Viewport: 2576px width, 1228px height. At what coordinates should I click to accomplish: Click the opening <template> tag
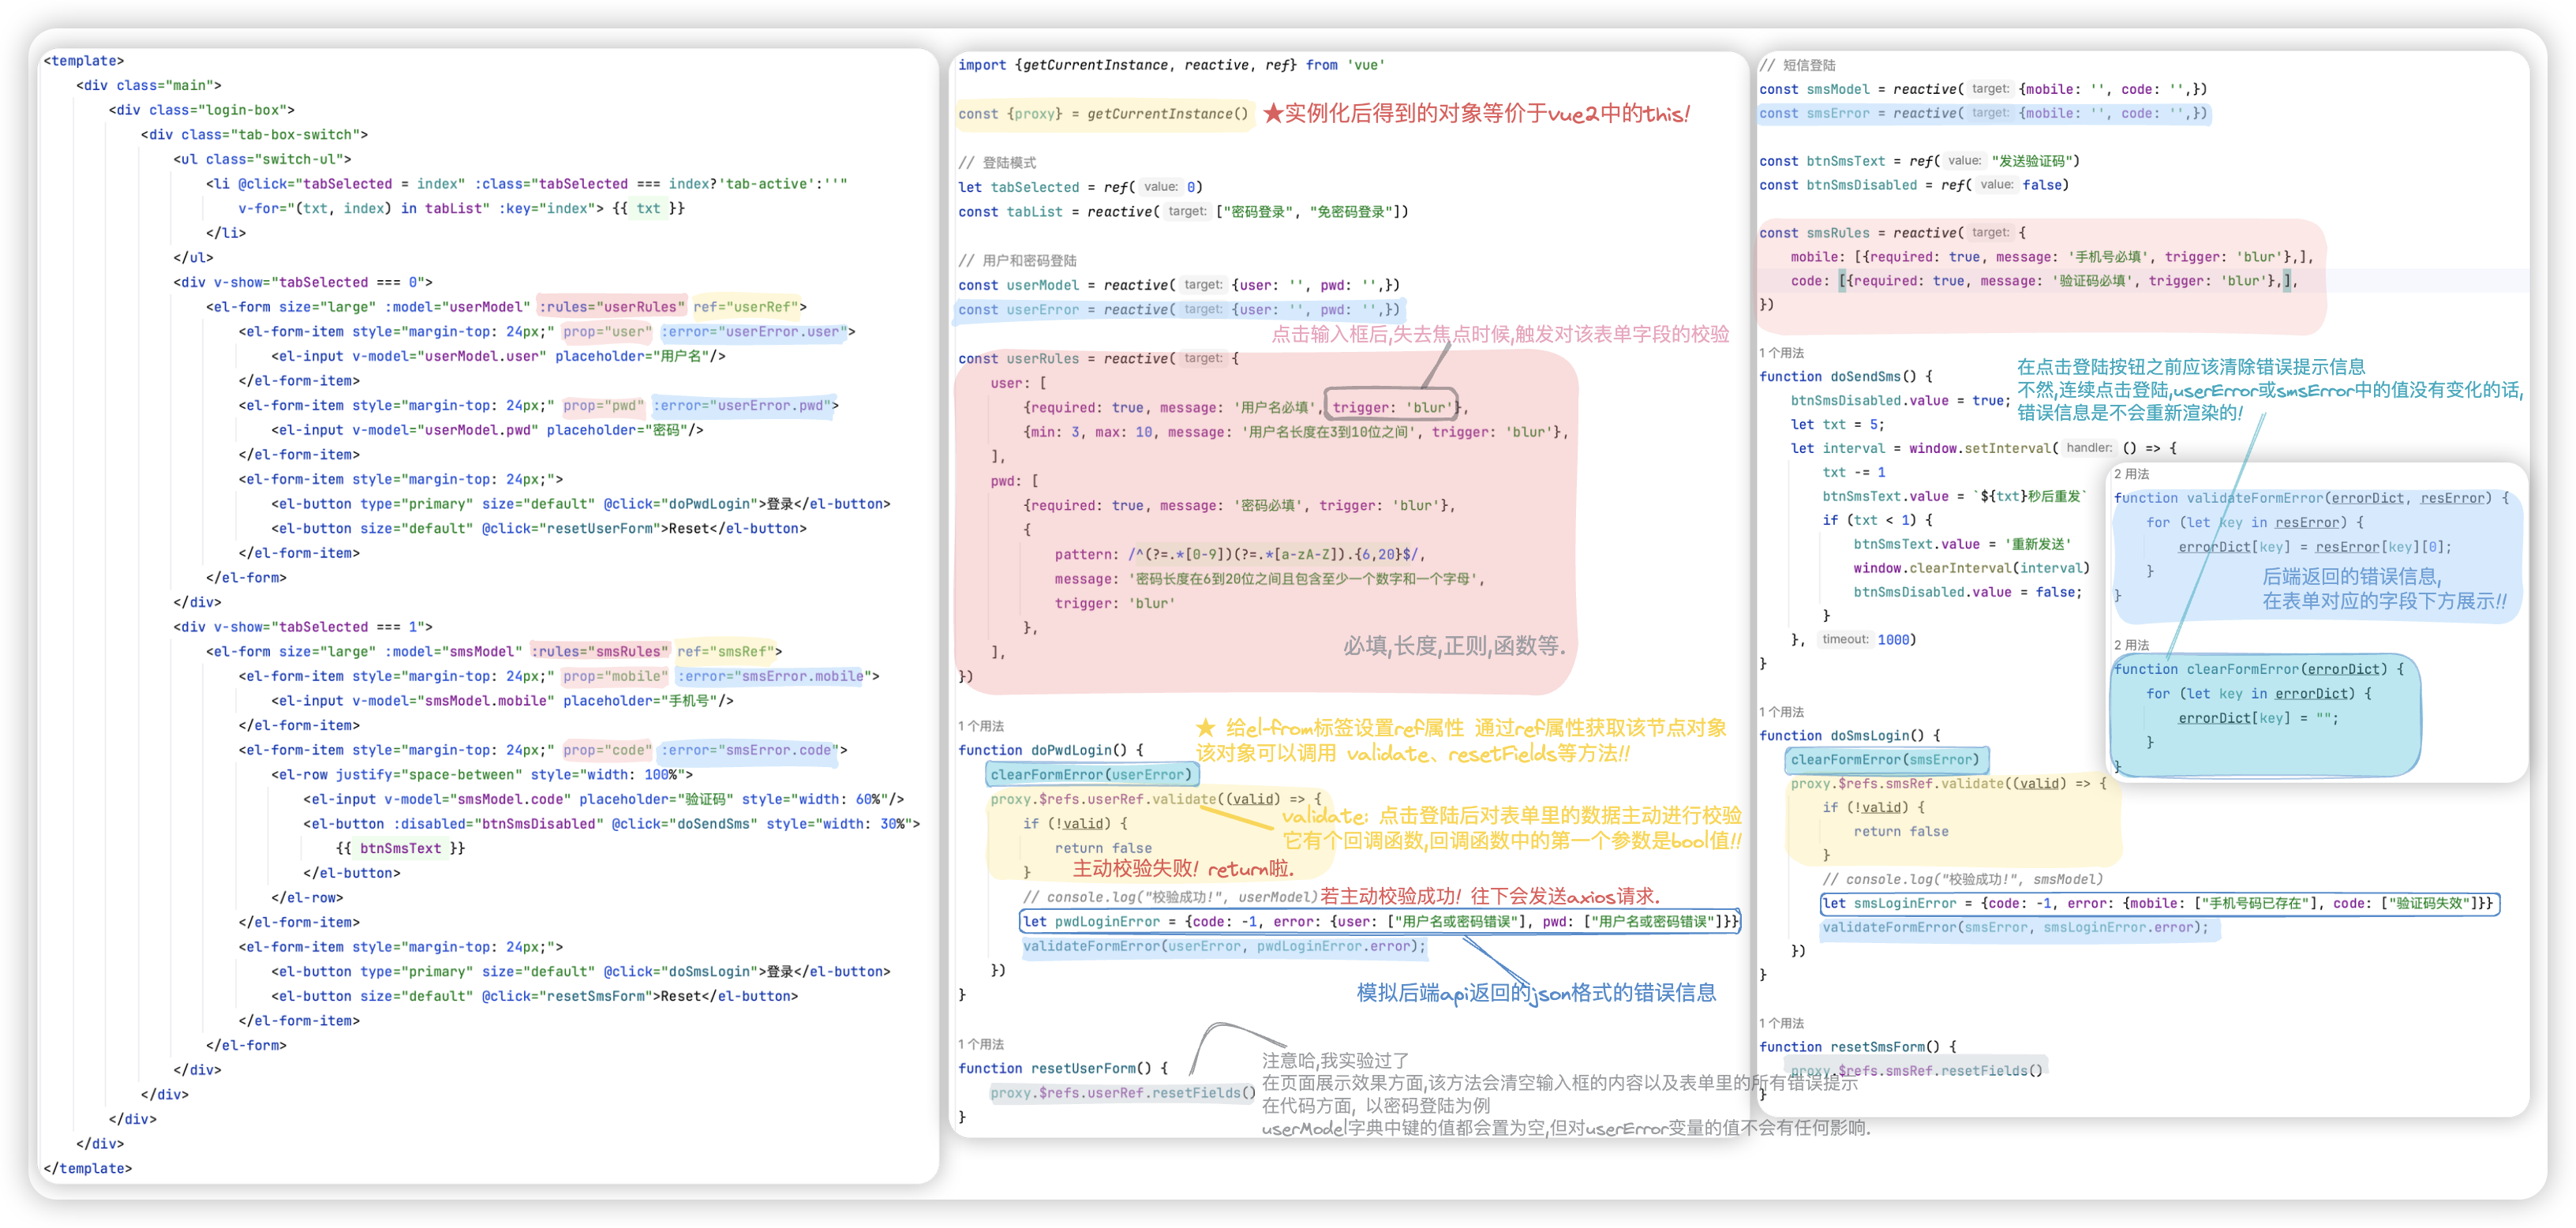point(83,61)
